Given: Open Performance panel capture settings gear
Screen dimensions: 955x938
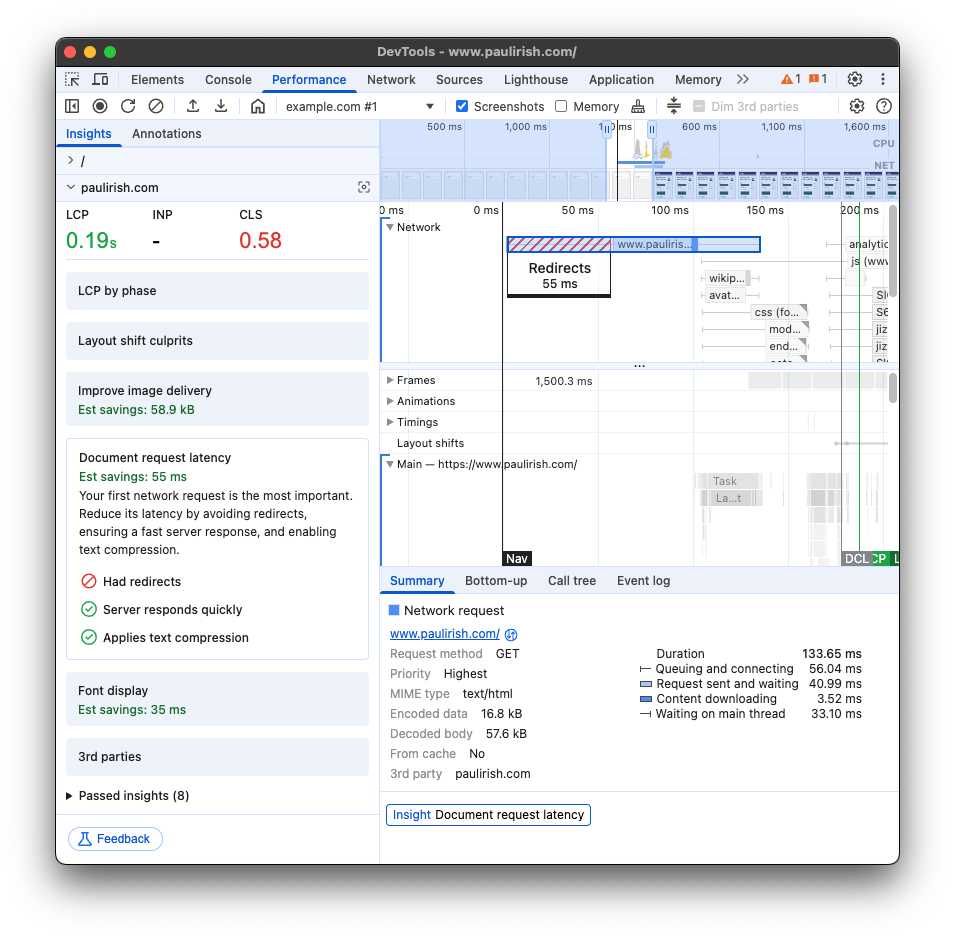Looking at the screenshot, I should (x=857, y=106).
